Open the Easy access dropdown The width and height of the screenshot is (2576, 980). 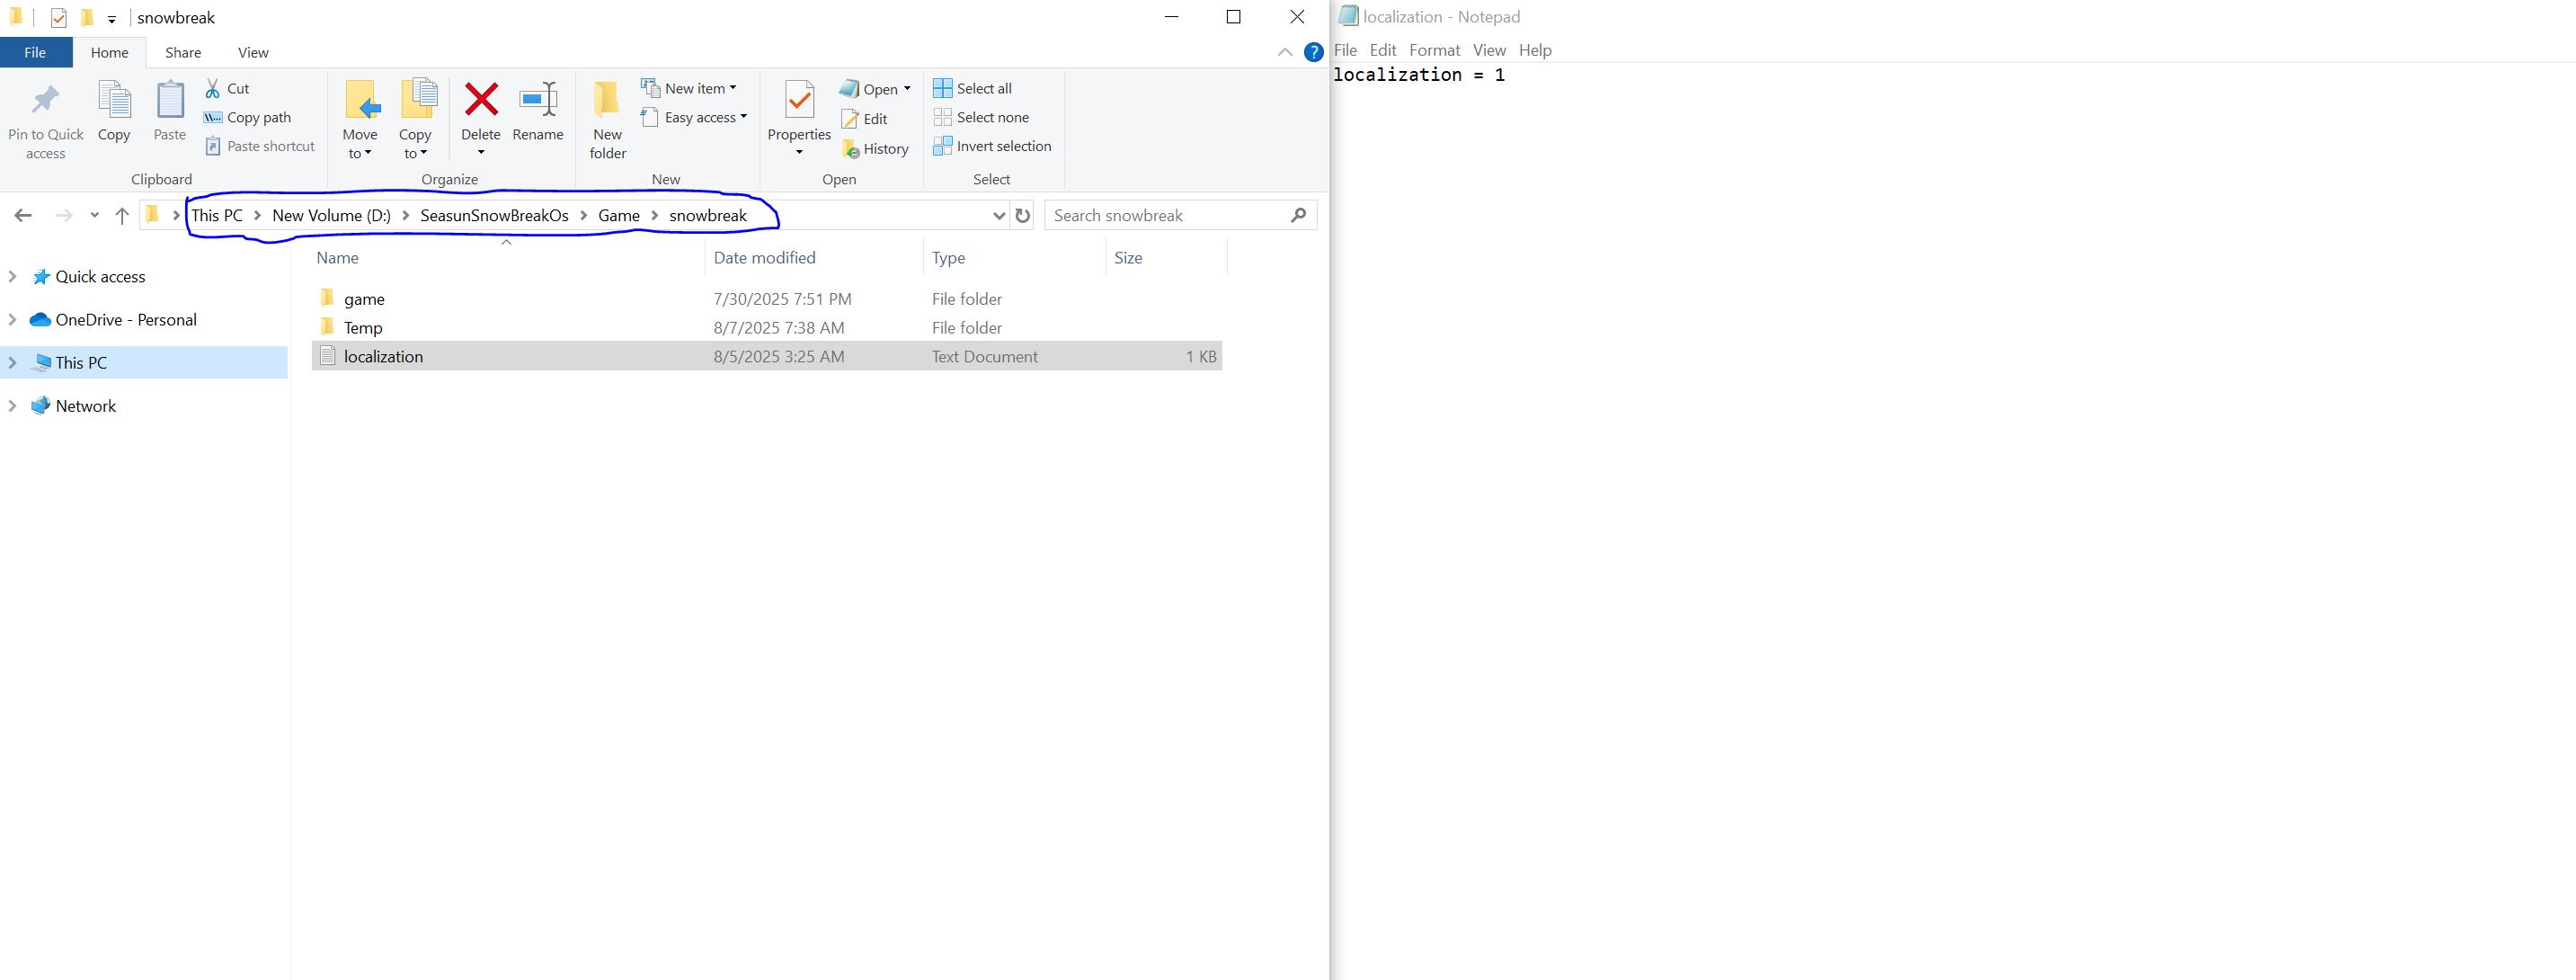[x=695, y=117]
